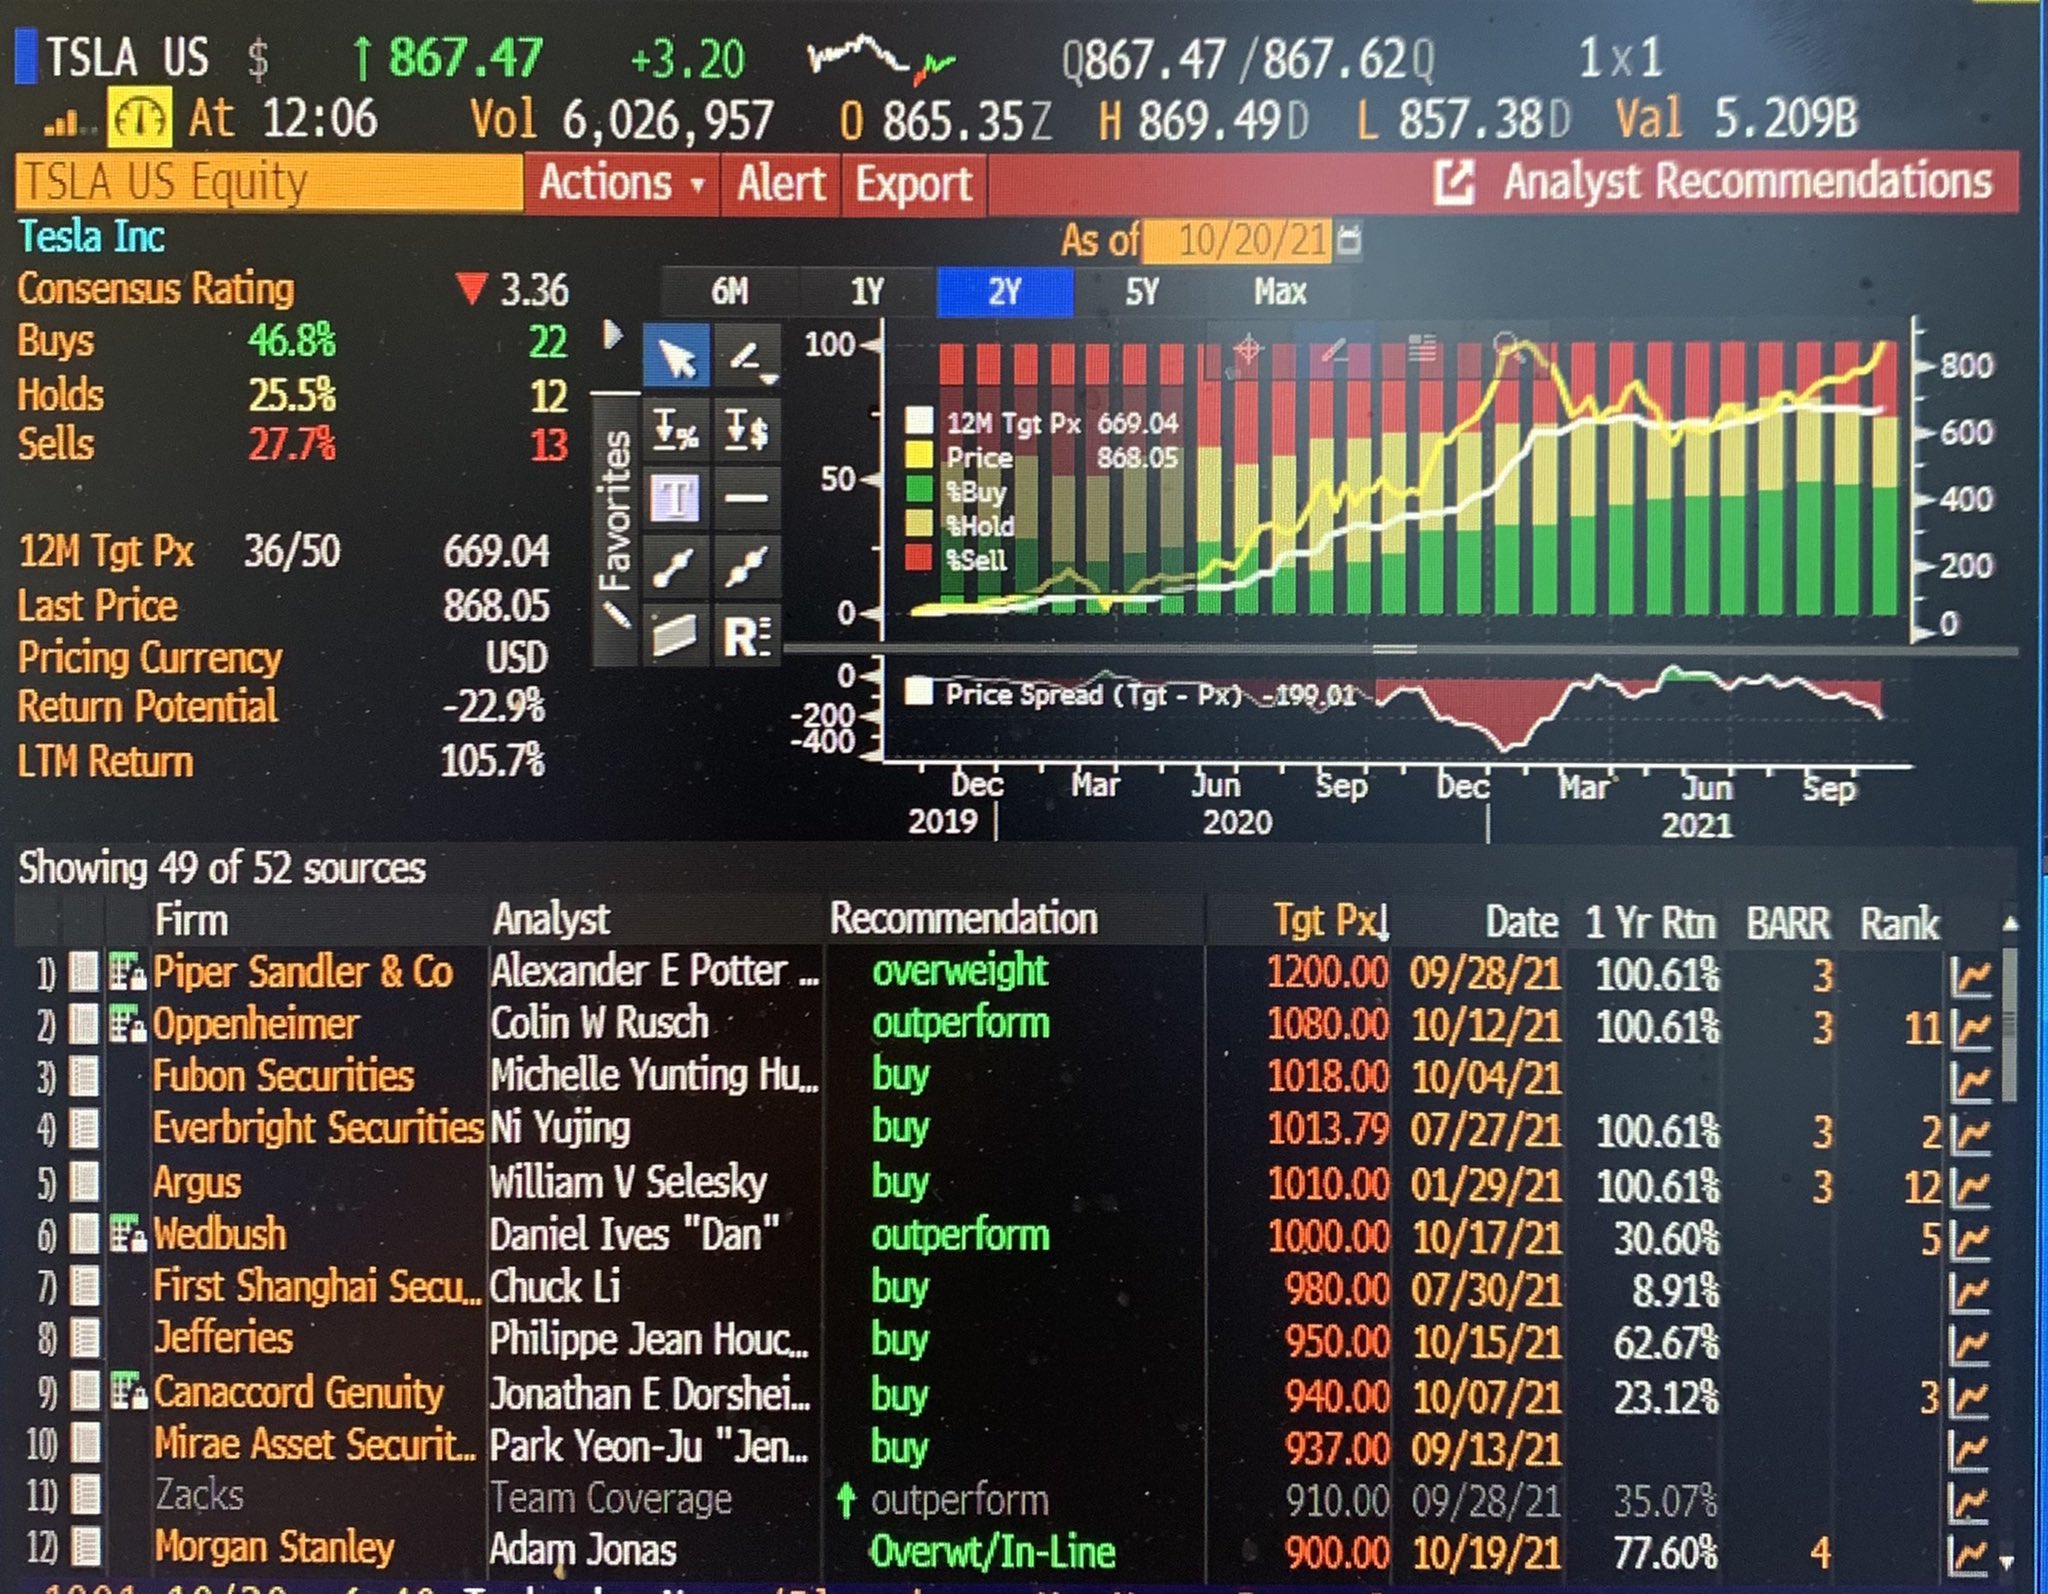Click the white 12M Tgt Px legend swatch
Image resolution: width=2048 pixels, height=1594 pixels.
coord(919,421)
